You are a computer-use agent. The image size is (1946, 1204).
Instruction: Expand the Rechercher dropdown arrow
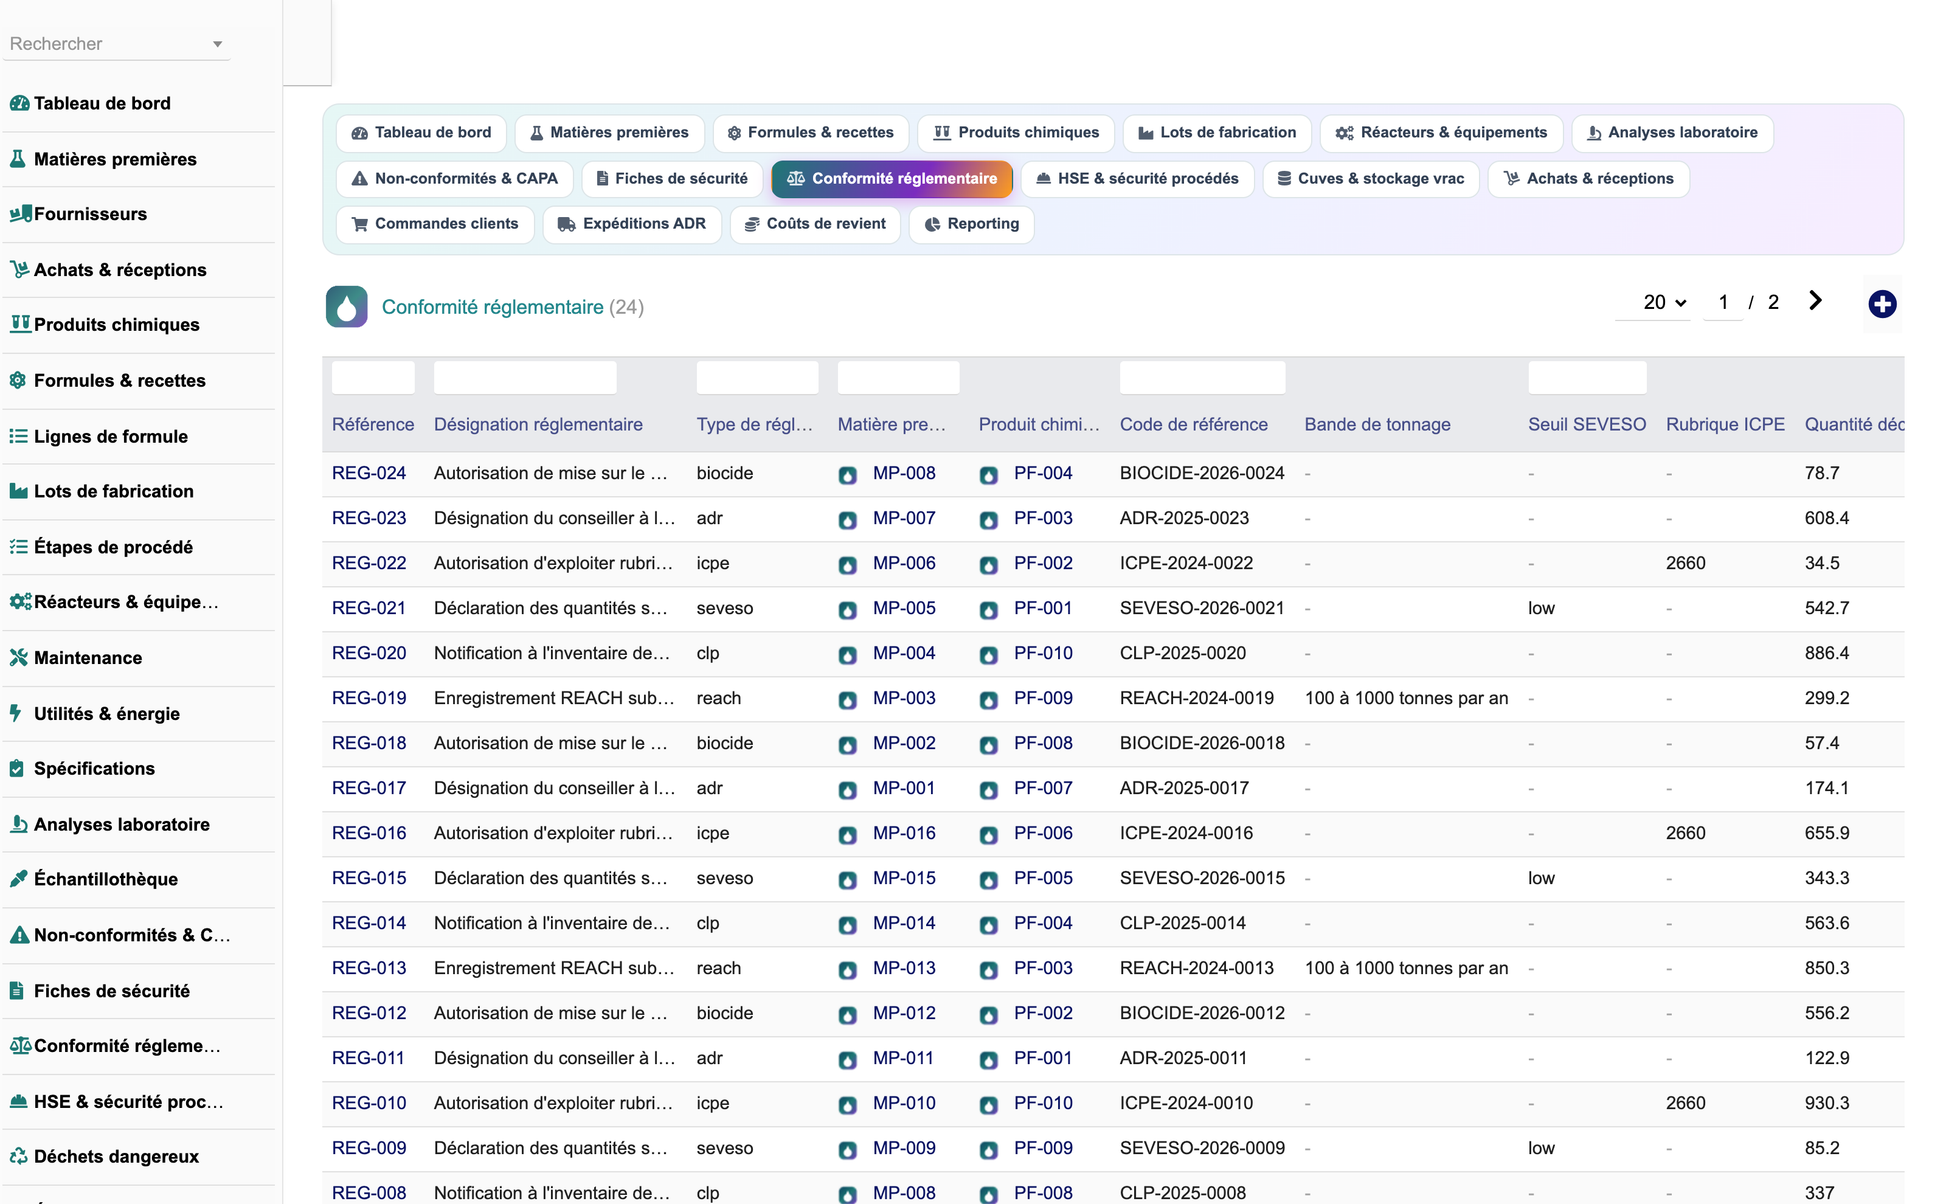(217, 44)
